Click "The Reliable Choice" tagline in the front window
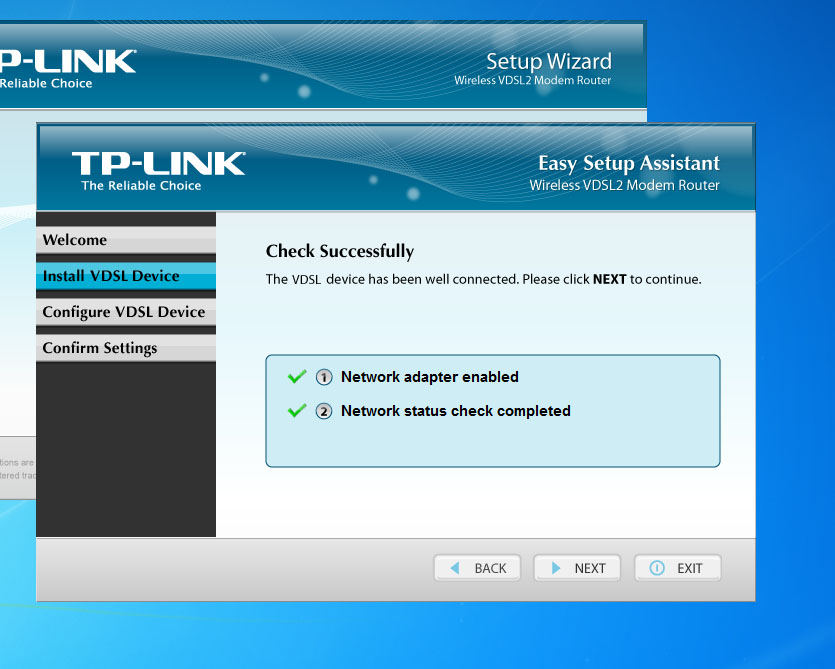This screenshot has width=835, height=669. [x=141, y=185]
